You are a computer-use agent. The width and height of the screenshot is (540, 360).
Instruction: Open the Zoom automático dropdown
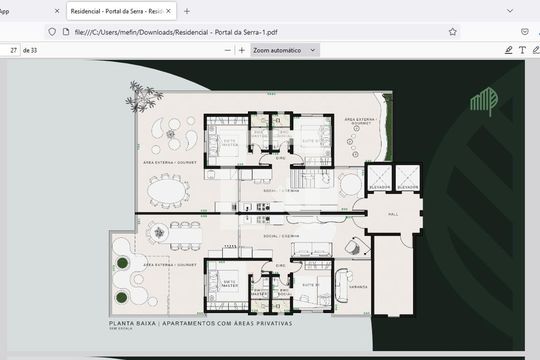285,50
